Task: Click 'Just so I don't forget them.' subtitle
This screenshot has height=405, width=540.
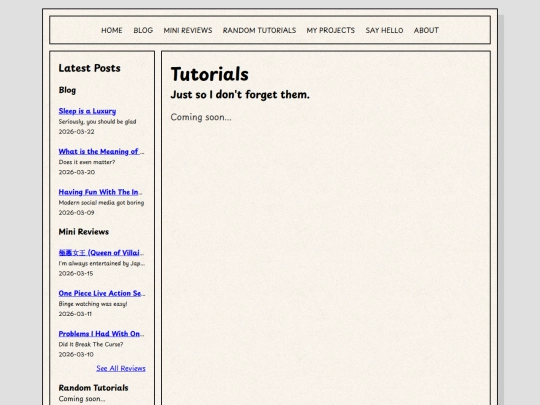Action: 240,95
